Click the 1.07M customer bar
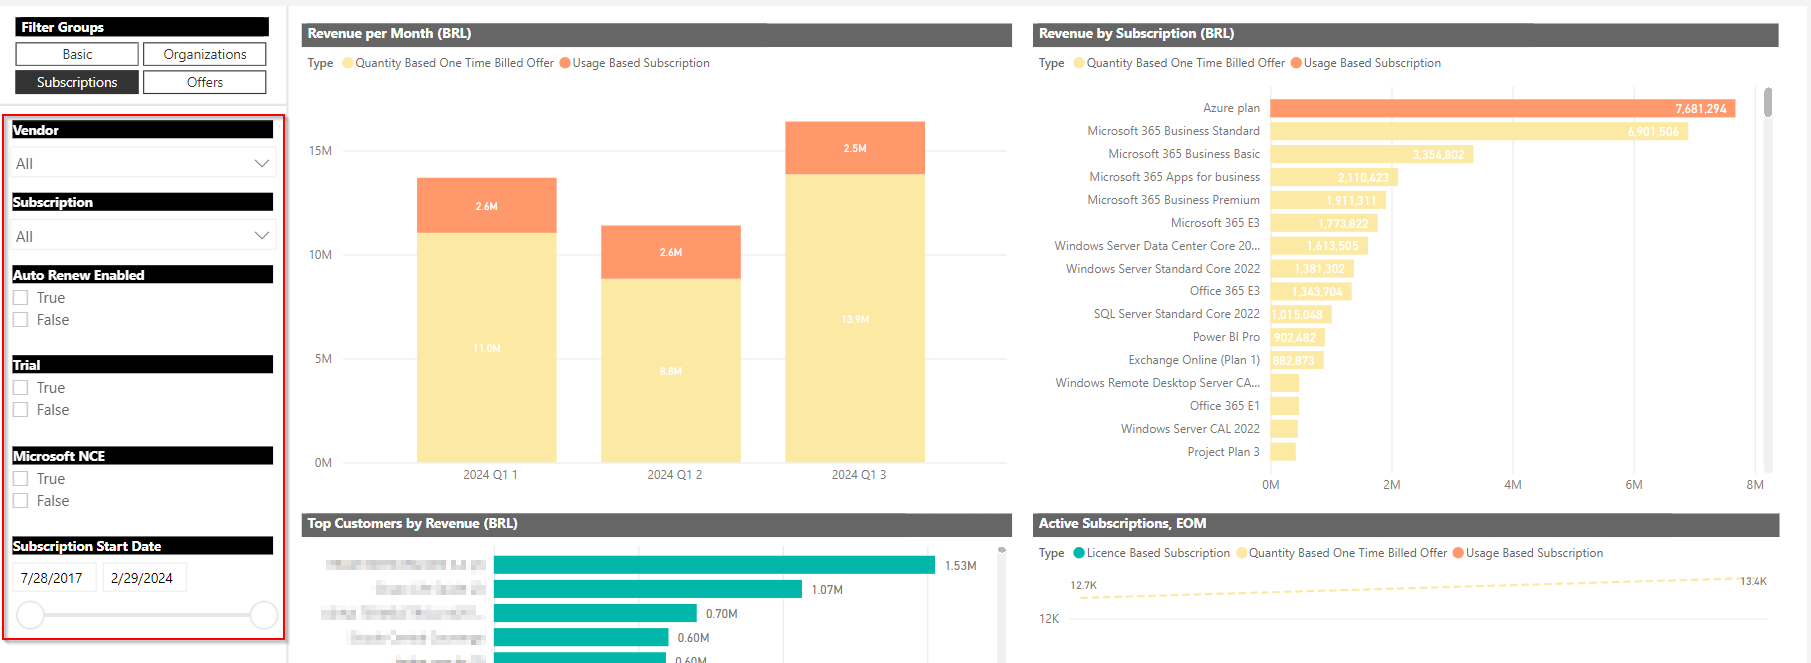The width and height of the screenshot is (1811, 663). (648, 589)
